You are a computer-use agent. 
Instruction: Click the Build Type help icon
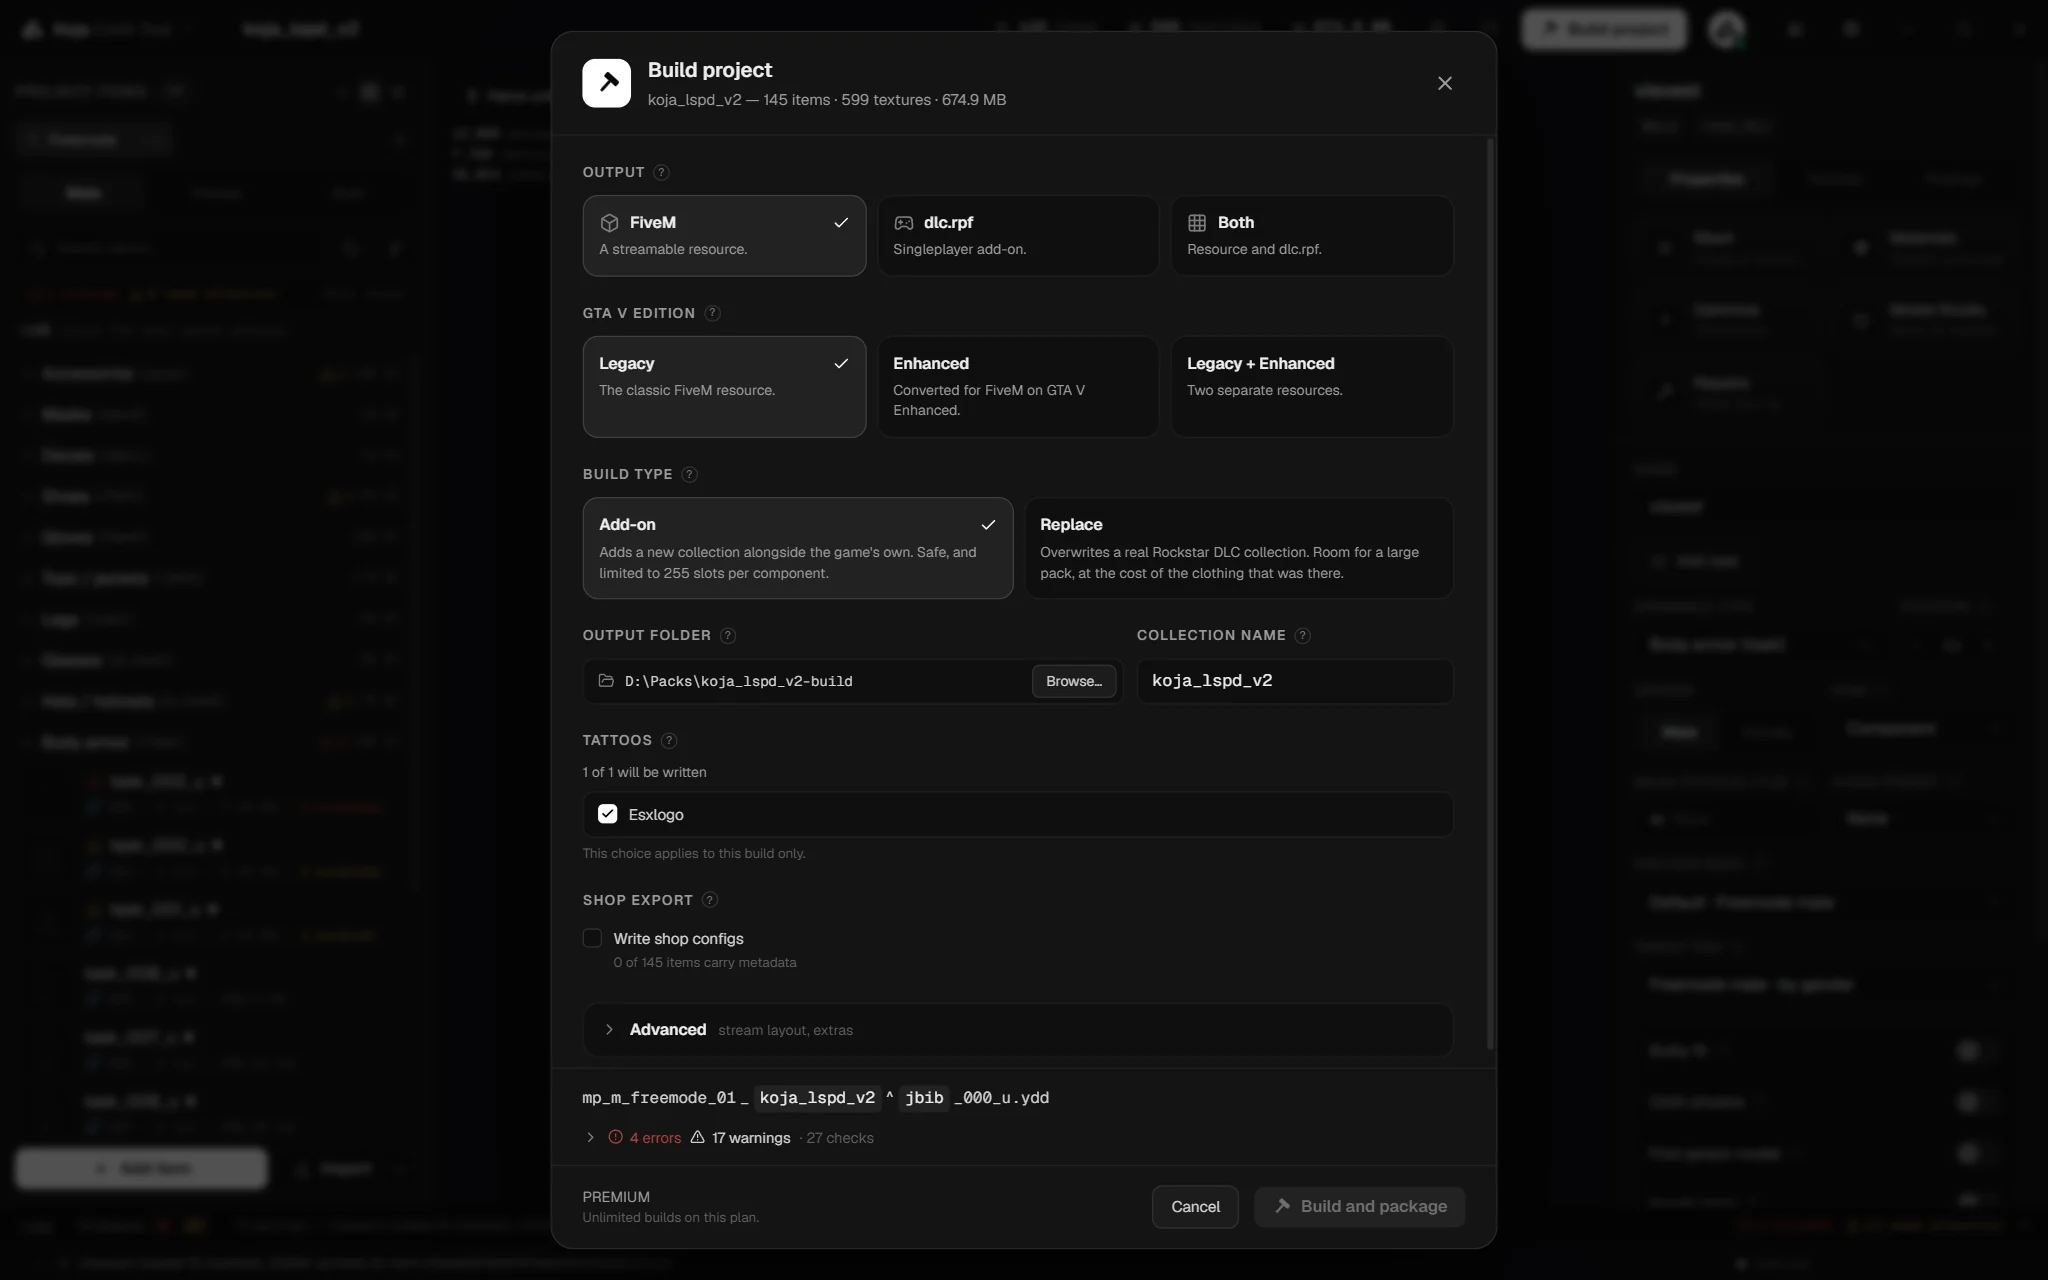(x=689, y=474)
